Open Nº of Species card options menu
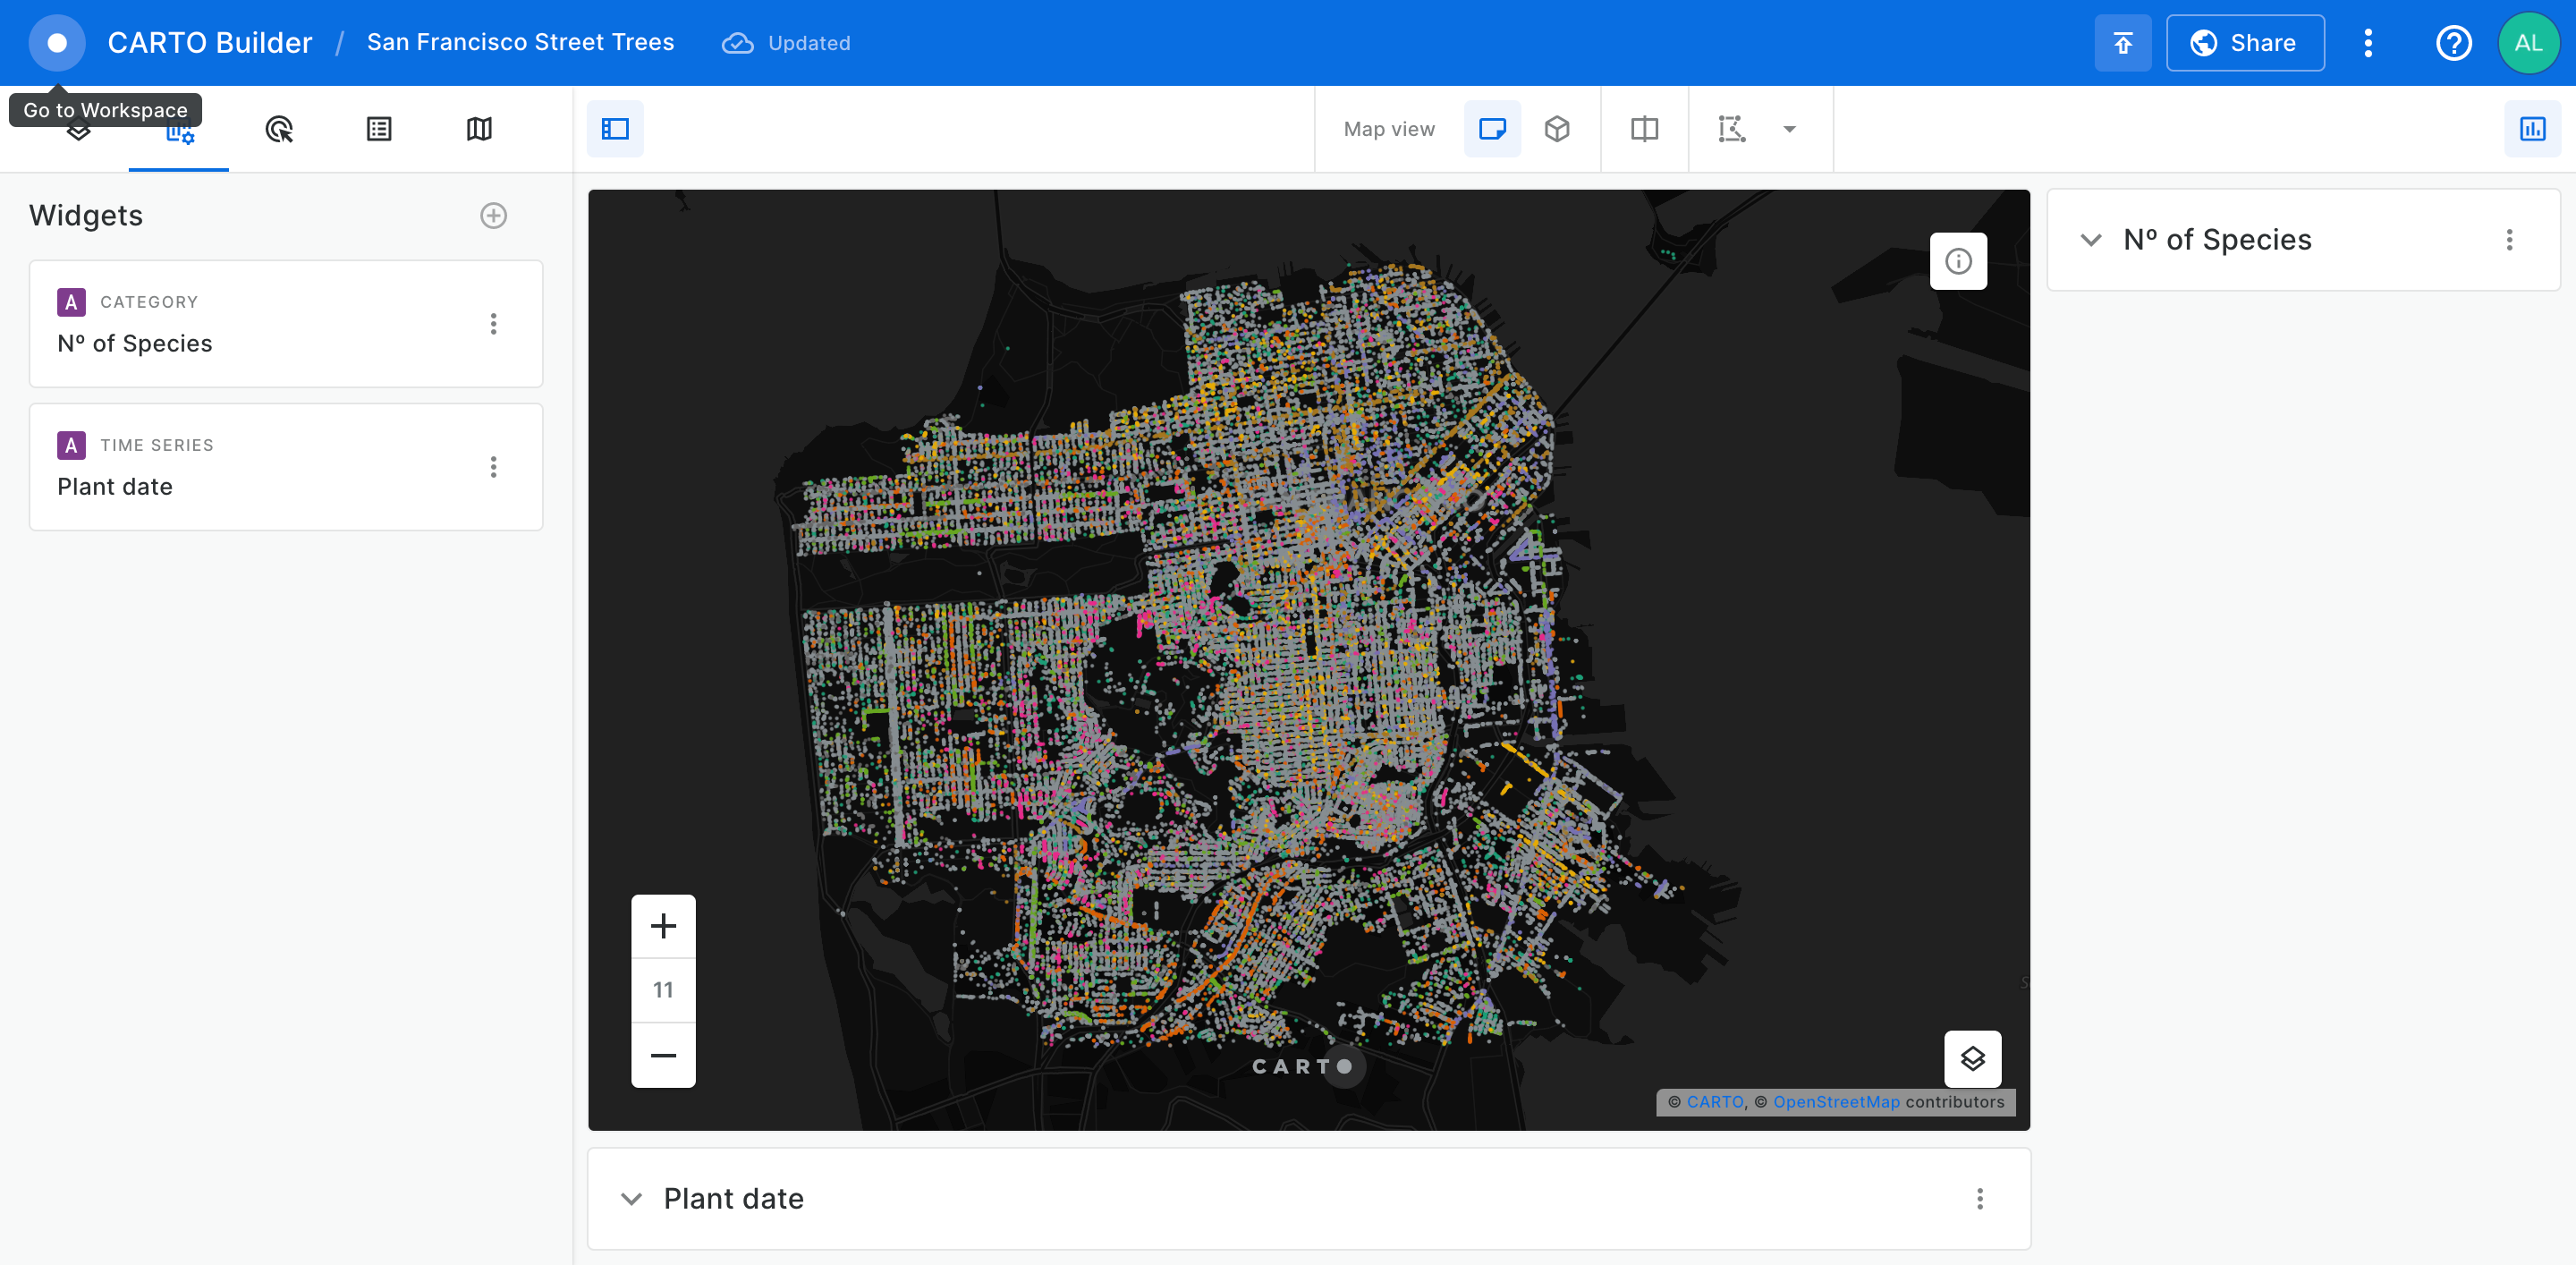2576x1265 pixels. pos(493,324)
